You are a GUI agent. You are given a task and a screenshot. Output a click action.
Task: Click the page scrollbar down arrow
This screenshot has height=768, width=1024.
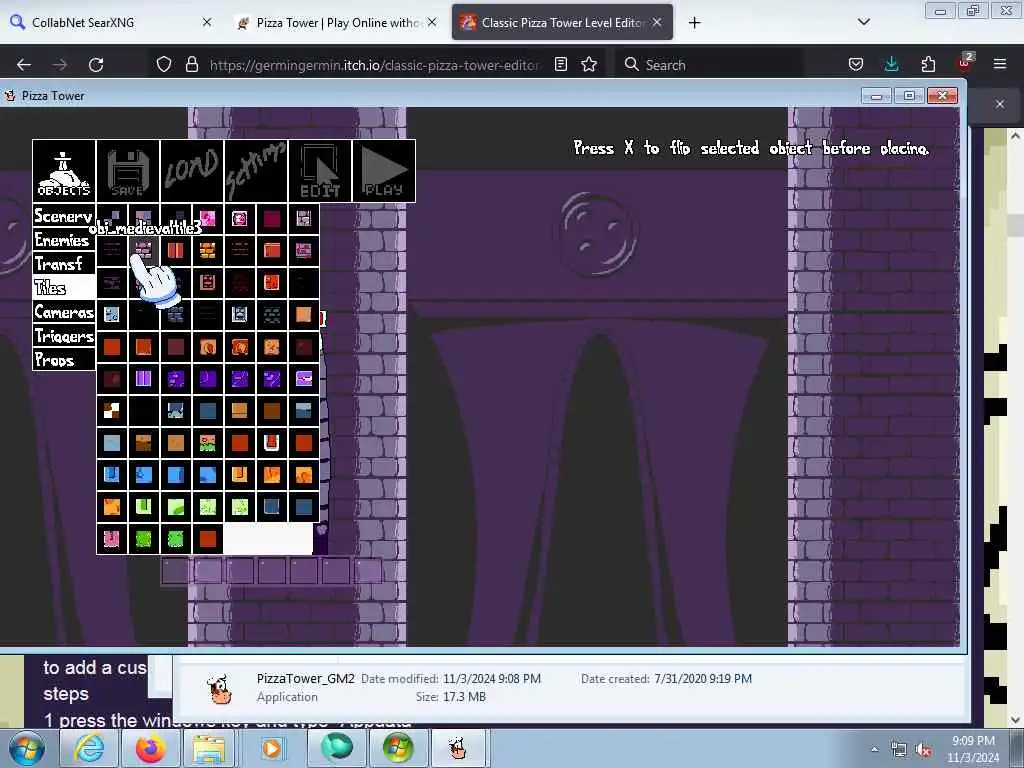[x=1015, y=719]
